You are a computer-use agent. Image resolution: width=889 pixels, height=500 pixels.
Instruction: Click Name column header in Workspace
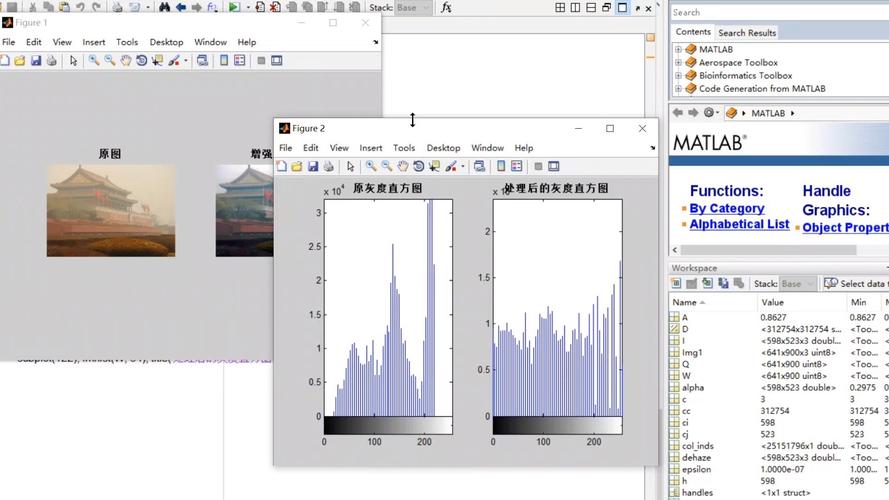[713, 302]
